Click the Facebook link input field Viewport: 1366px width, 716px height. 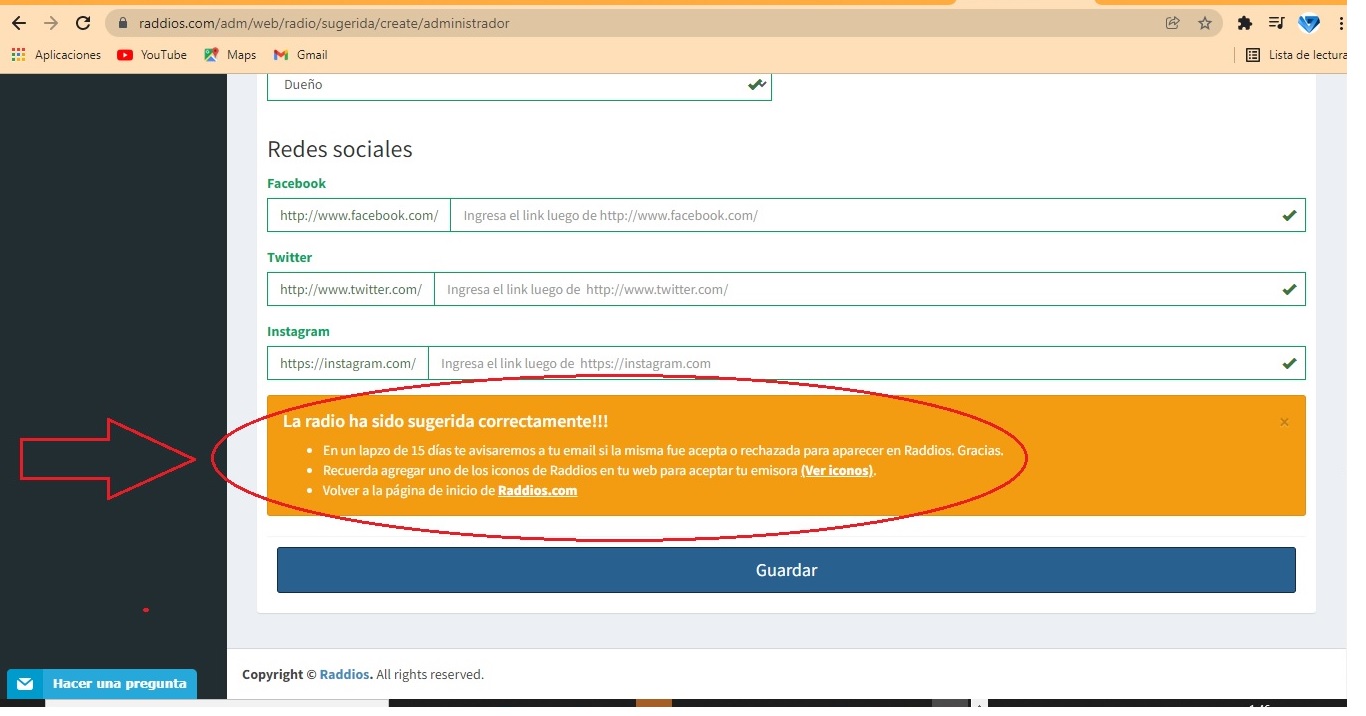pyautogui.click(x=865, y=215)
